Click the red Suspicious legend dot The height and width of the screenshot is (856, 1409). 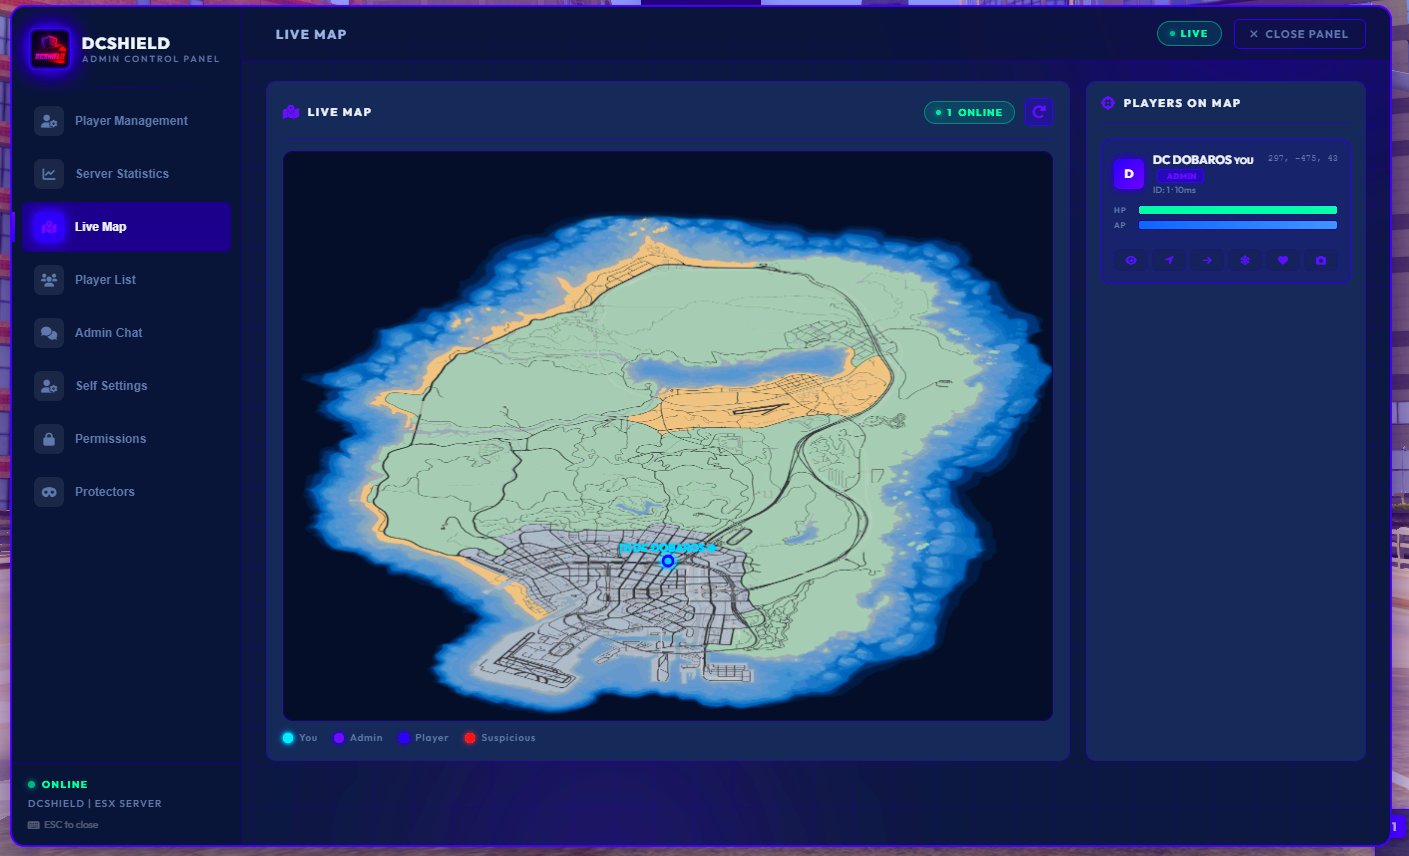(x=470, y=738)
